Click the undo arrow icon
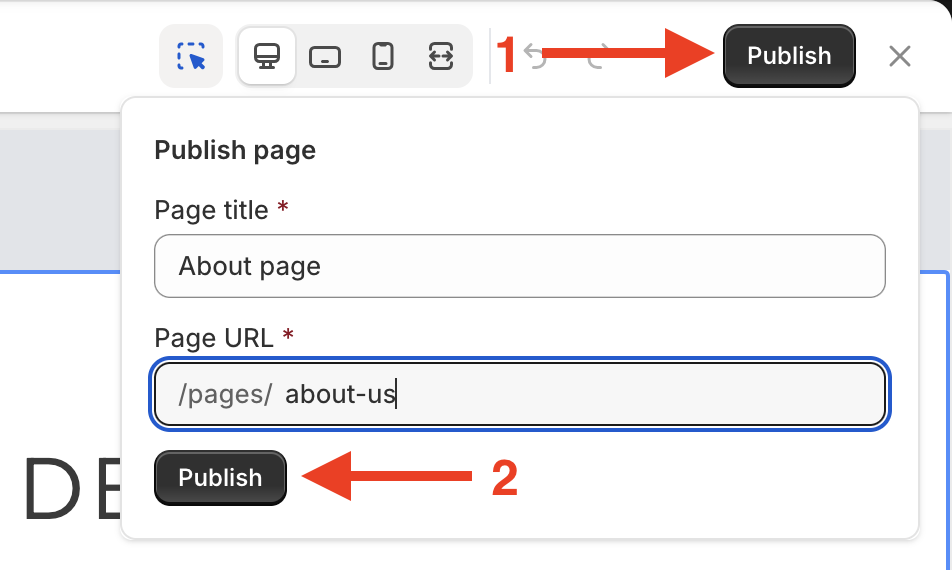Image resolution: width=952 pixels, height=570 pixels. [537, 57]
